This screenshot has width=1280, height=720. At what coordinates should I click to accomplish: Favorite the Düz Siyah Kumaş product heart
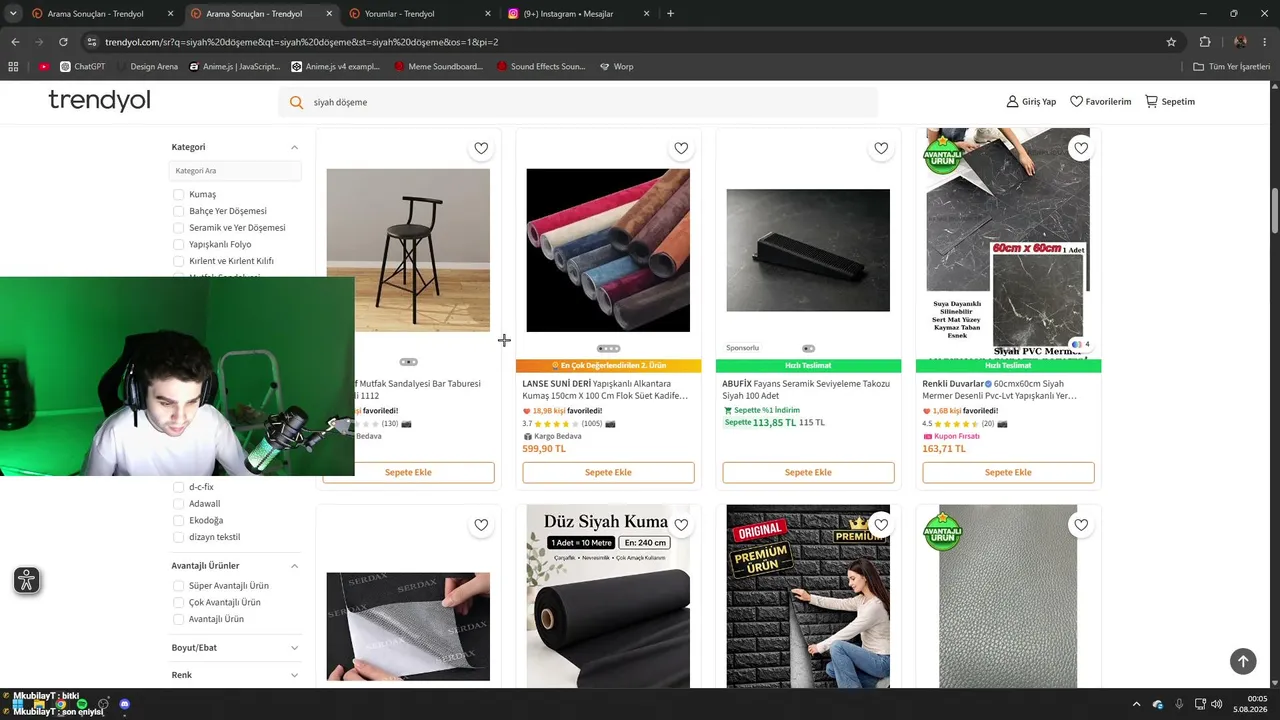681,524
